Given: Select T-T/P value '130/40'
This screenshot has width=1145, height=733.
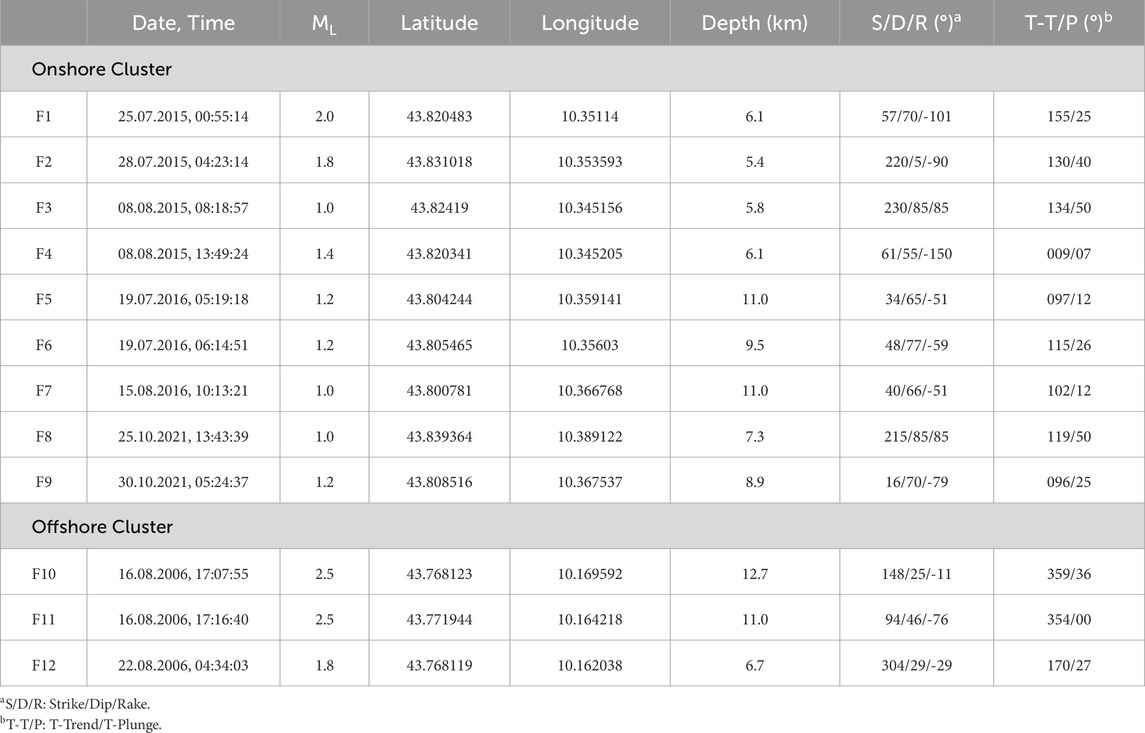Looking at the screenshot, I should [1069, 162].
